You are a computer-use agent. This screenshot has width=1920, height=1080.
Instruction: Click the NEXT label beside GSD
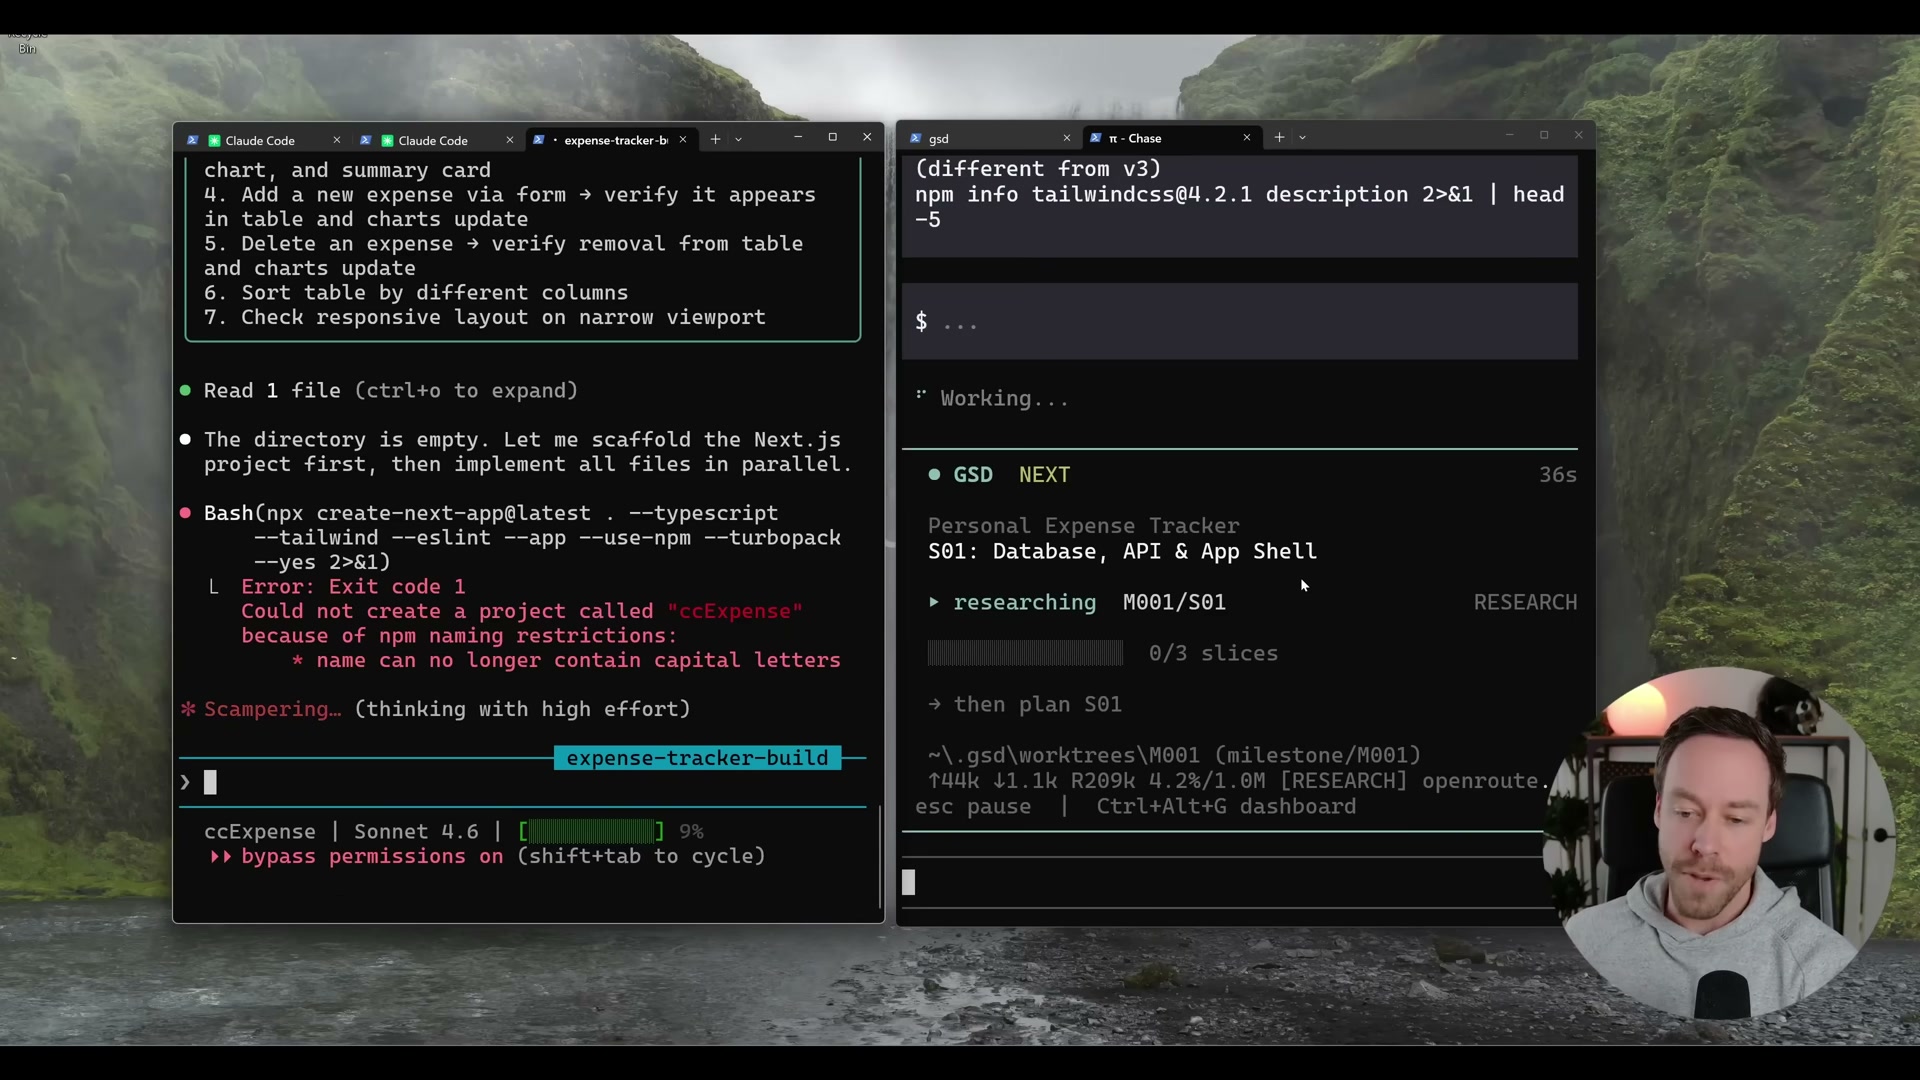[1044, 475]
